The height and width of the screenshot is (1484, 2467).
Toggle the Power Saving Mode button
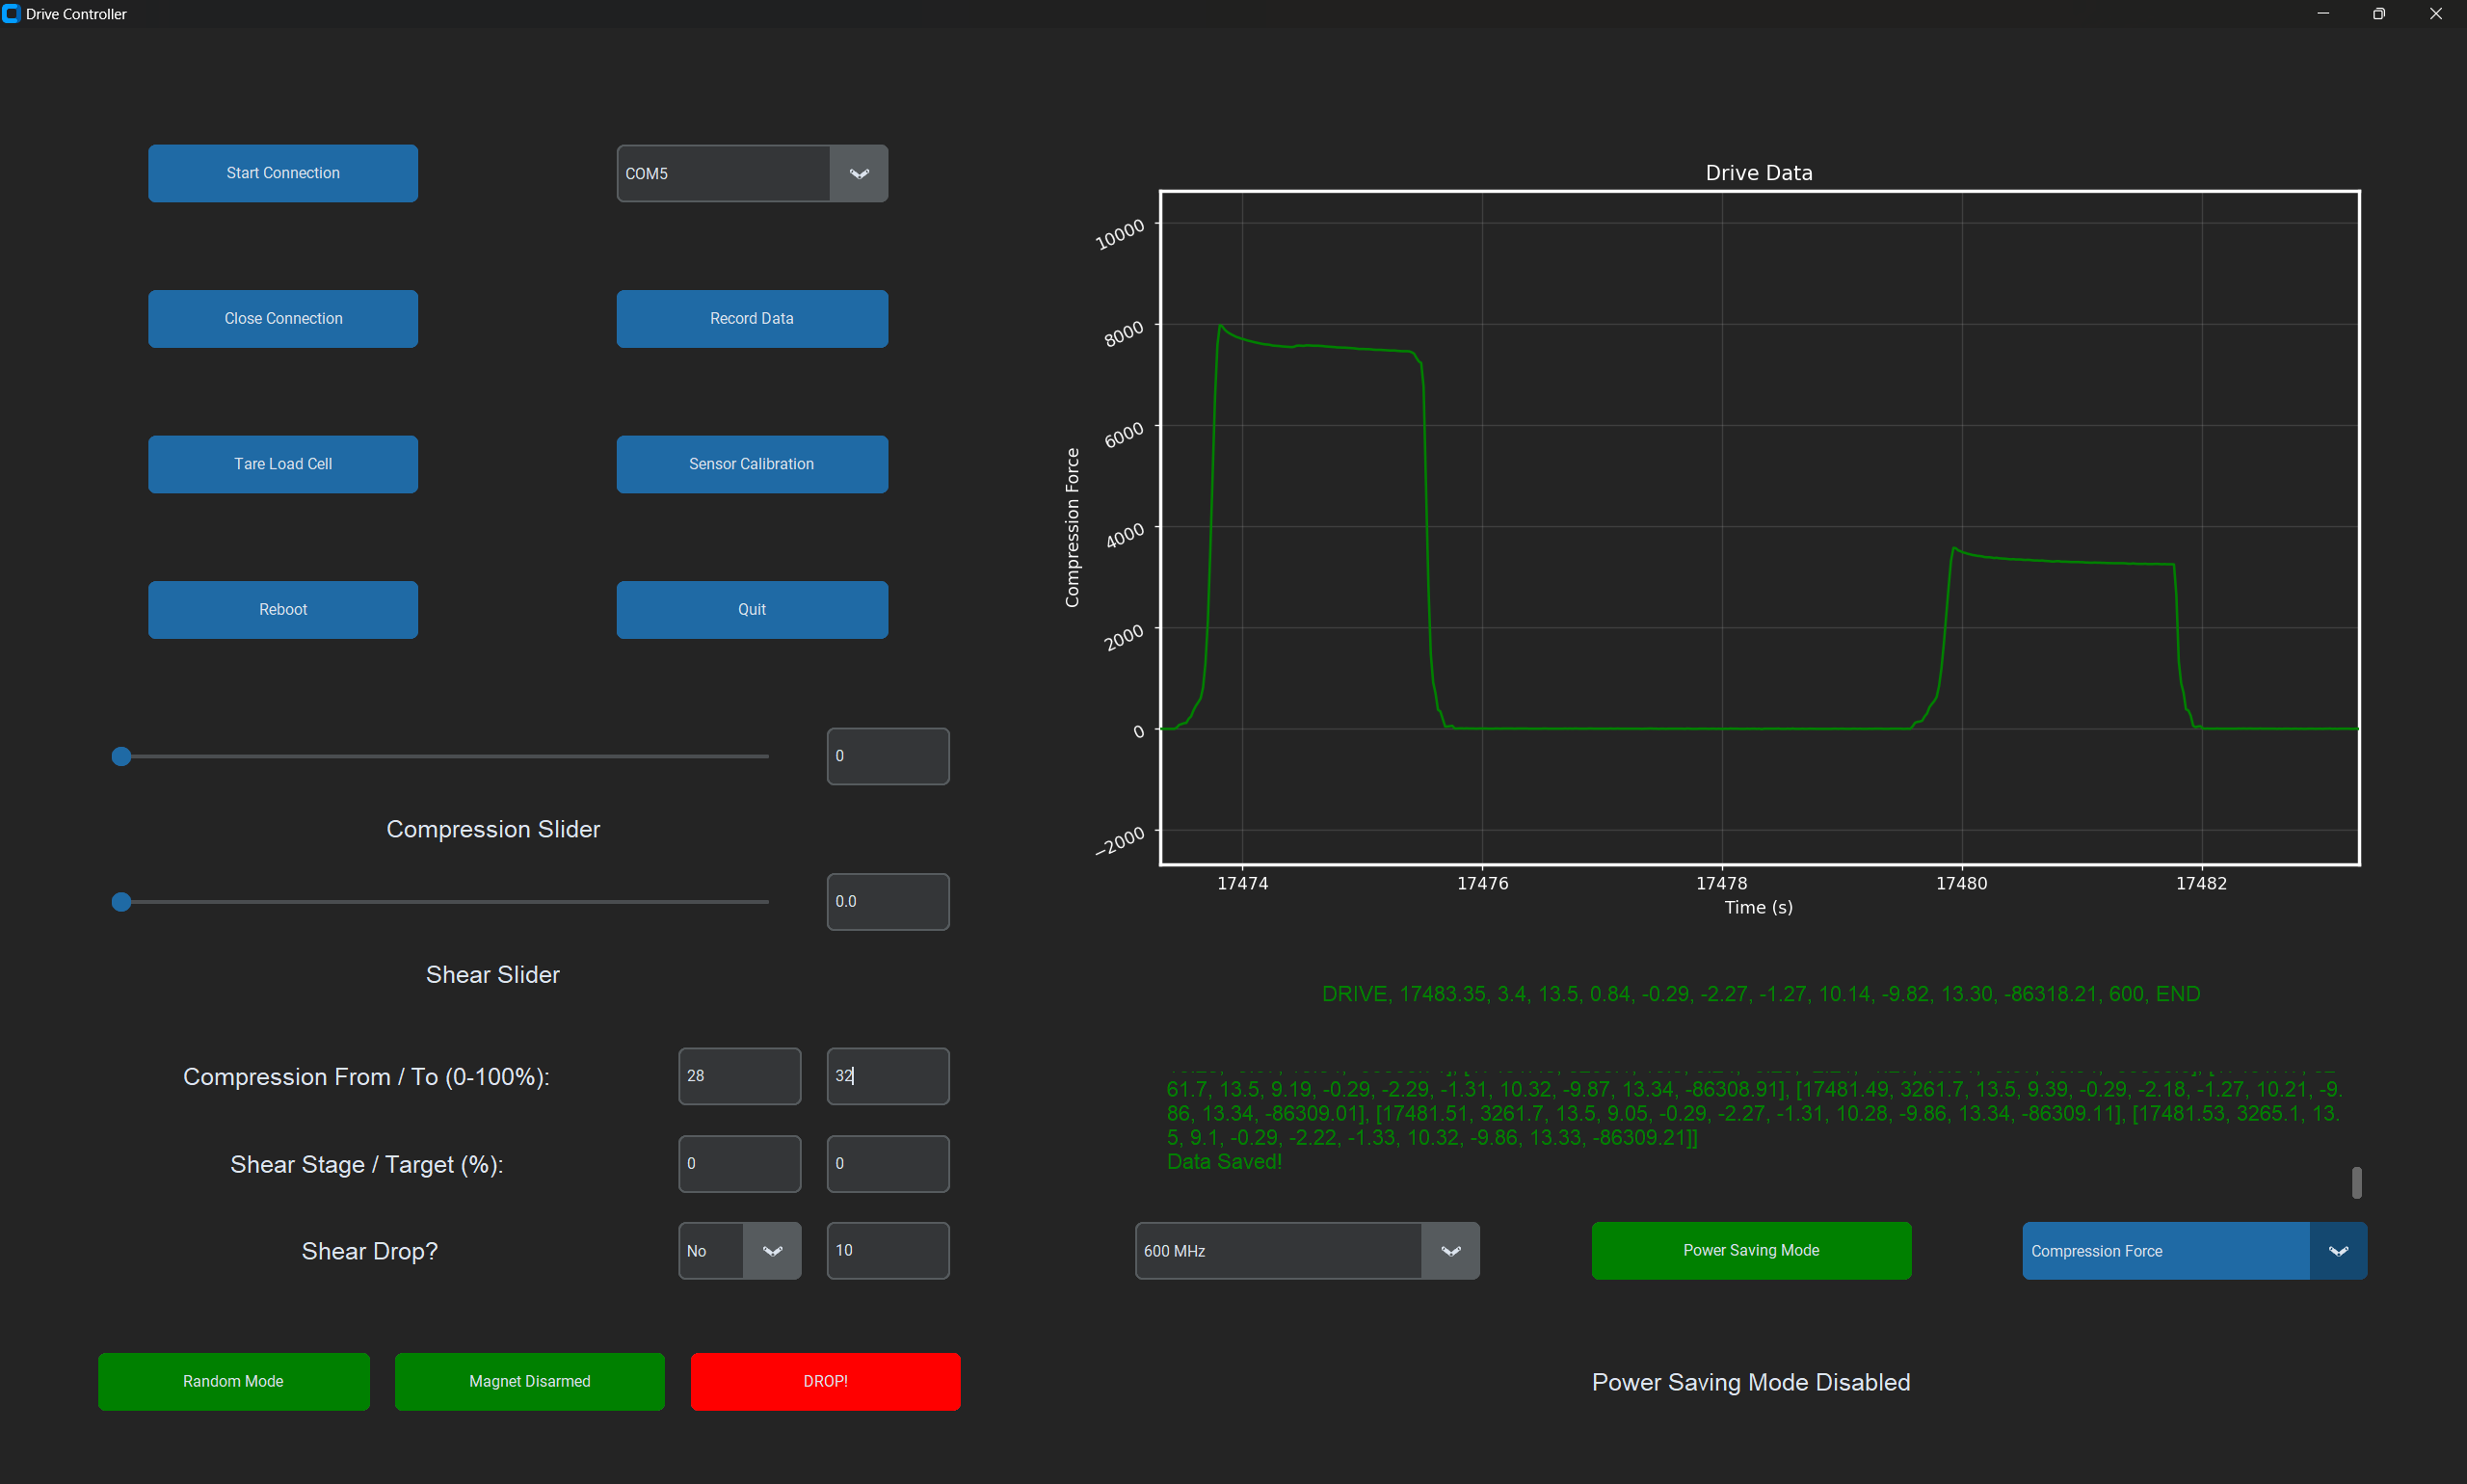[x=1750, y=1250]
